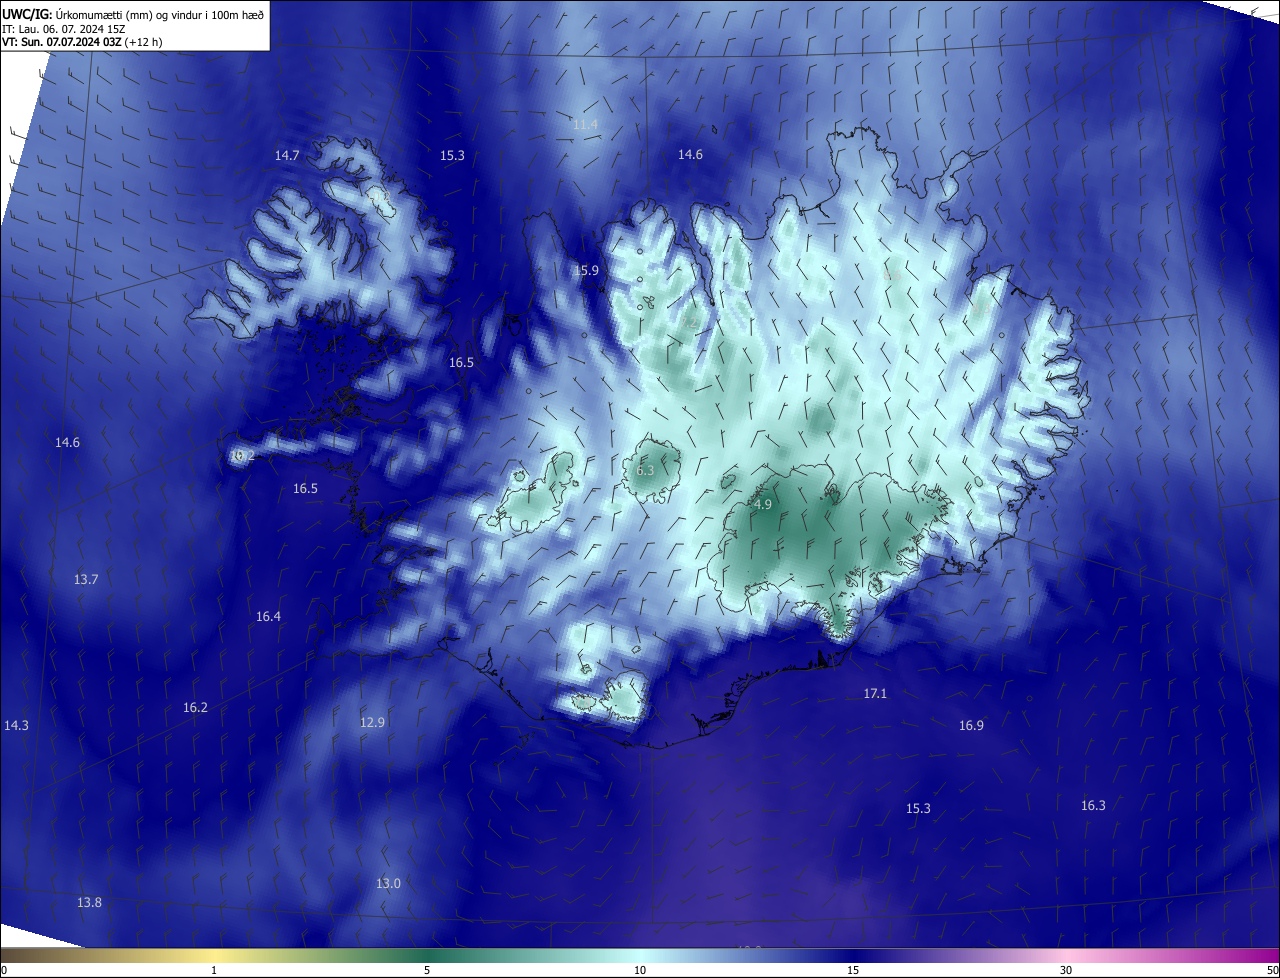This screenshot has height=978, width=1280.
Task: Click the 10.2 value on the peninsula tip
Action: pos(243,455)
